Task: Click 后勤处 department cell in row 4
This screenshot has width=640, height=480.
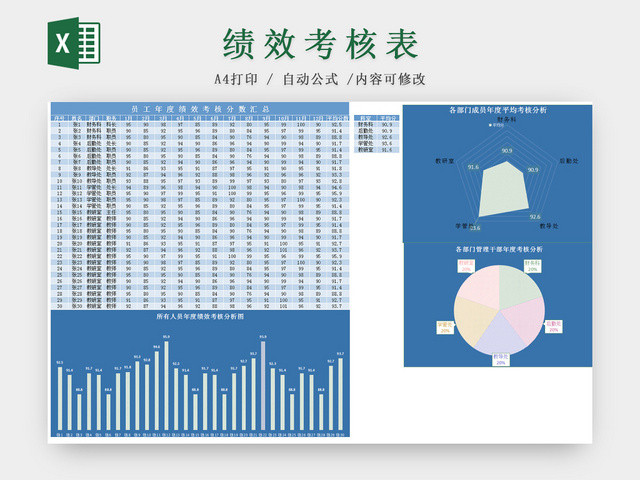Action: 94,143
